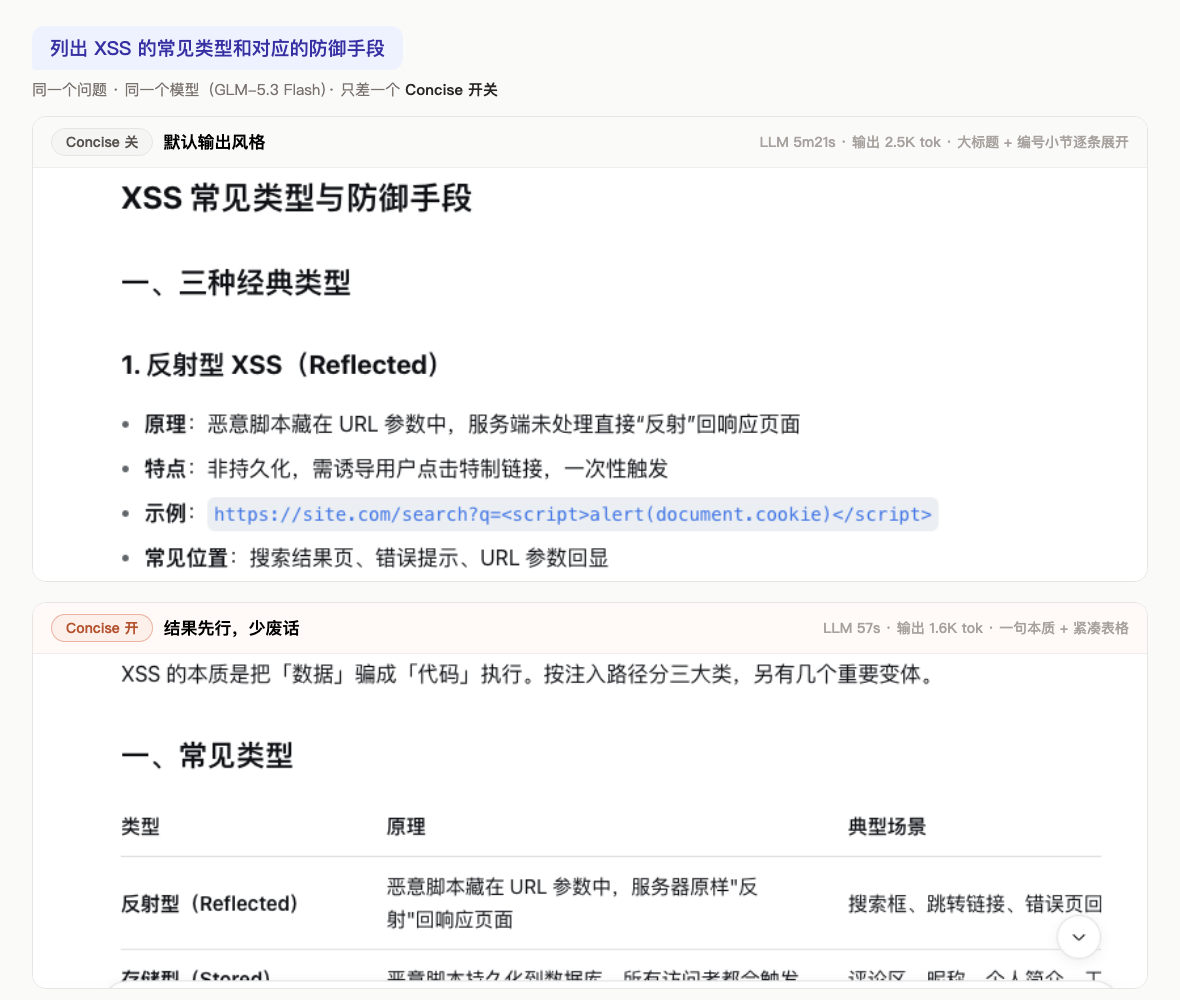Click the 'LLM 5m21s' stats text
This screenshot has width=1180, height=1000.
pos(797,142)
